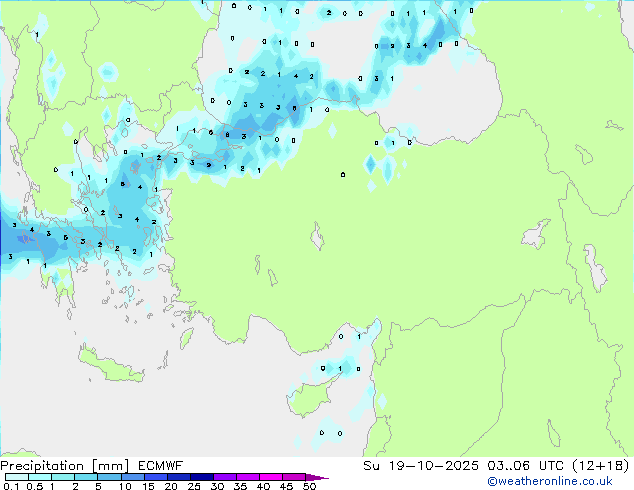Click the legend value label '0.5'

[x=34, y=486]
